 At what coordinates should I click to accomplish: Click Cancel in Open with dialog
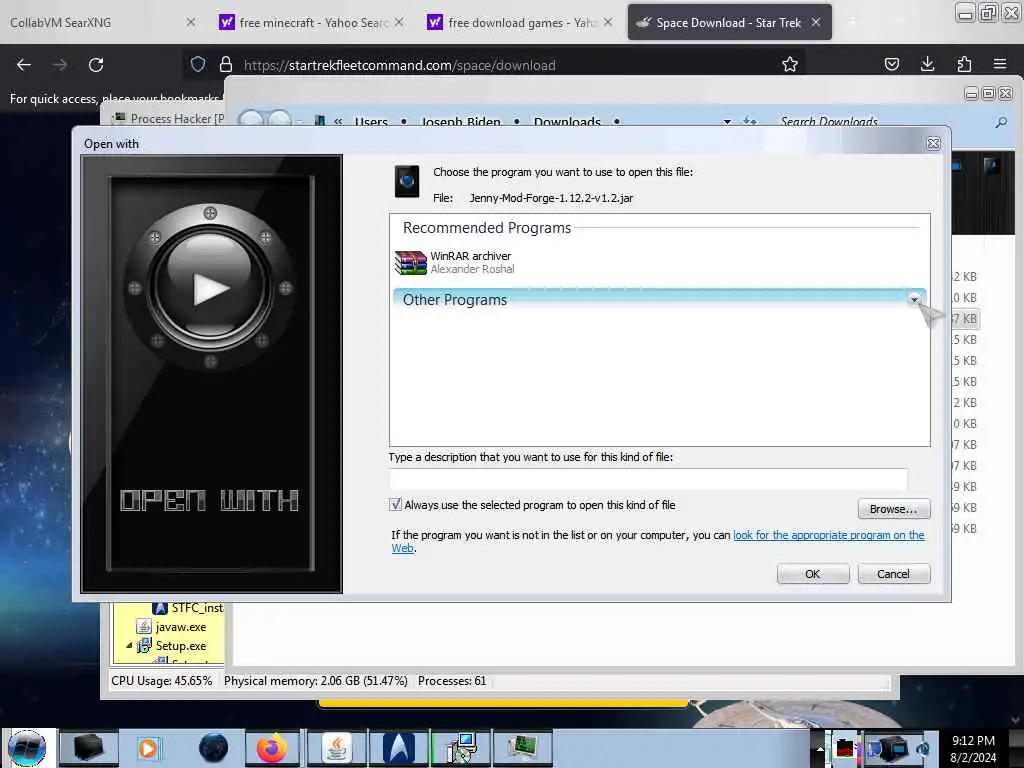pyautogui.click(x=893, y=573)
